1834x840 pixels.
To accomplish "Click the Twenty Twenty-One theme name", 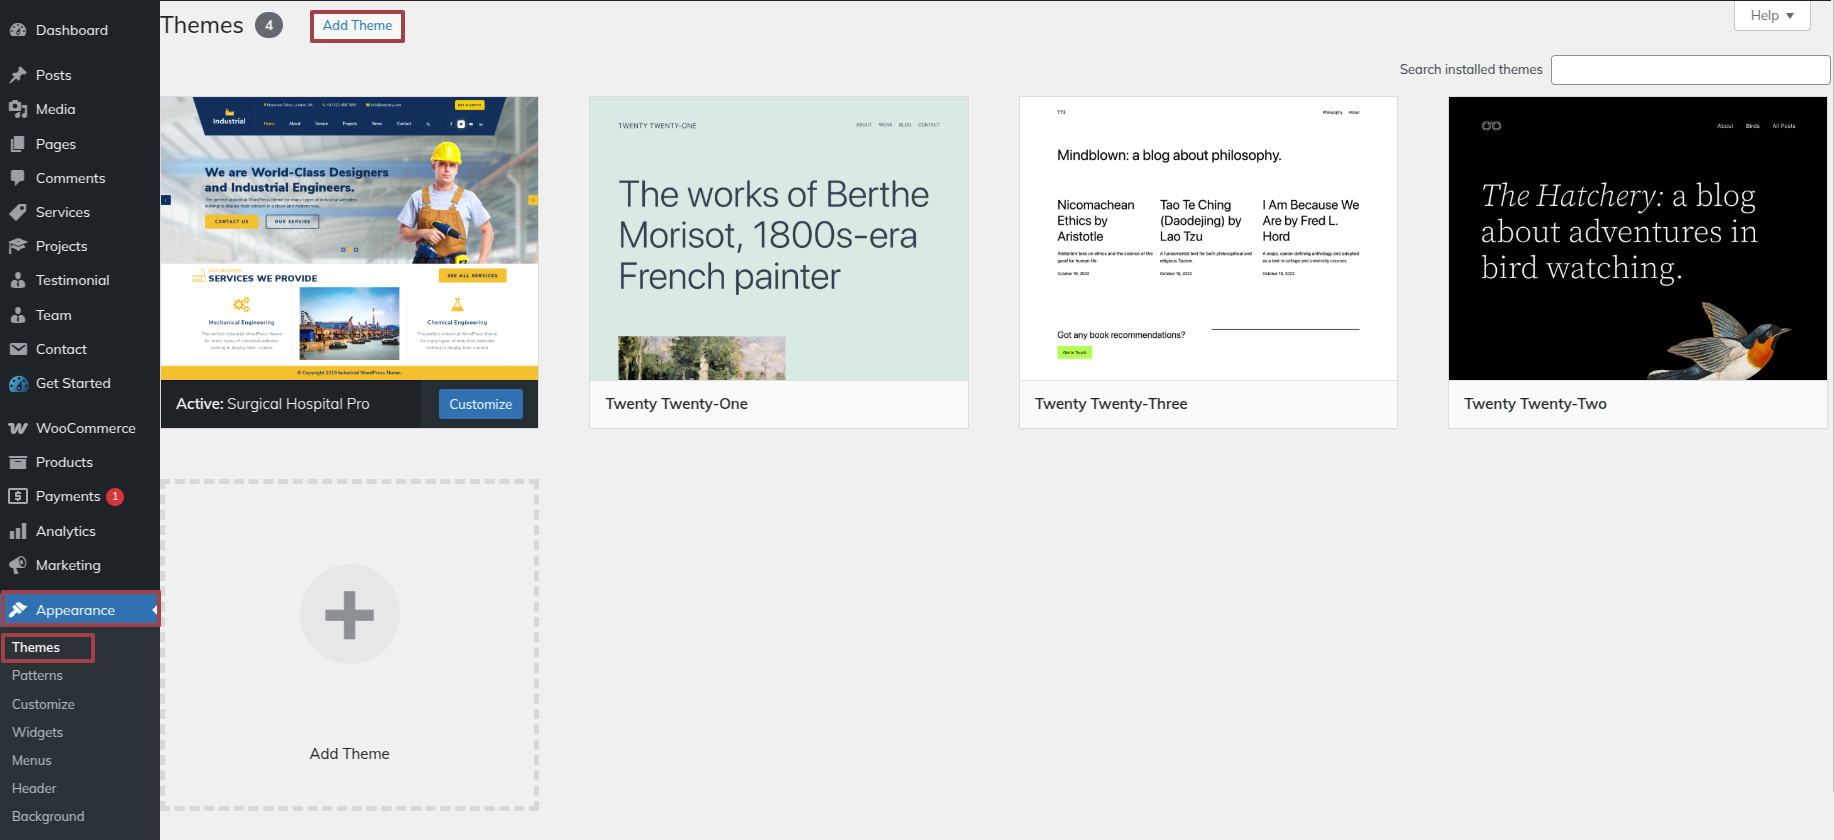I will pos(677,404).
